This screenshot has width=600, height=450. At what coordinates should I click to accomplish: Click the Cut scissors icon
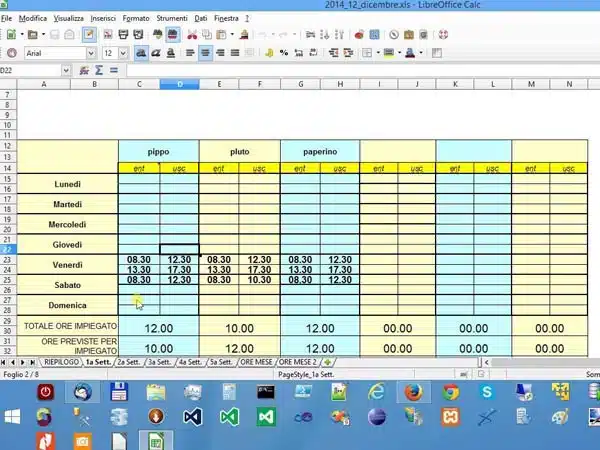tap(193, 34)
